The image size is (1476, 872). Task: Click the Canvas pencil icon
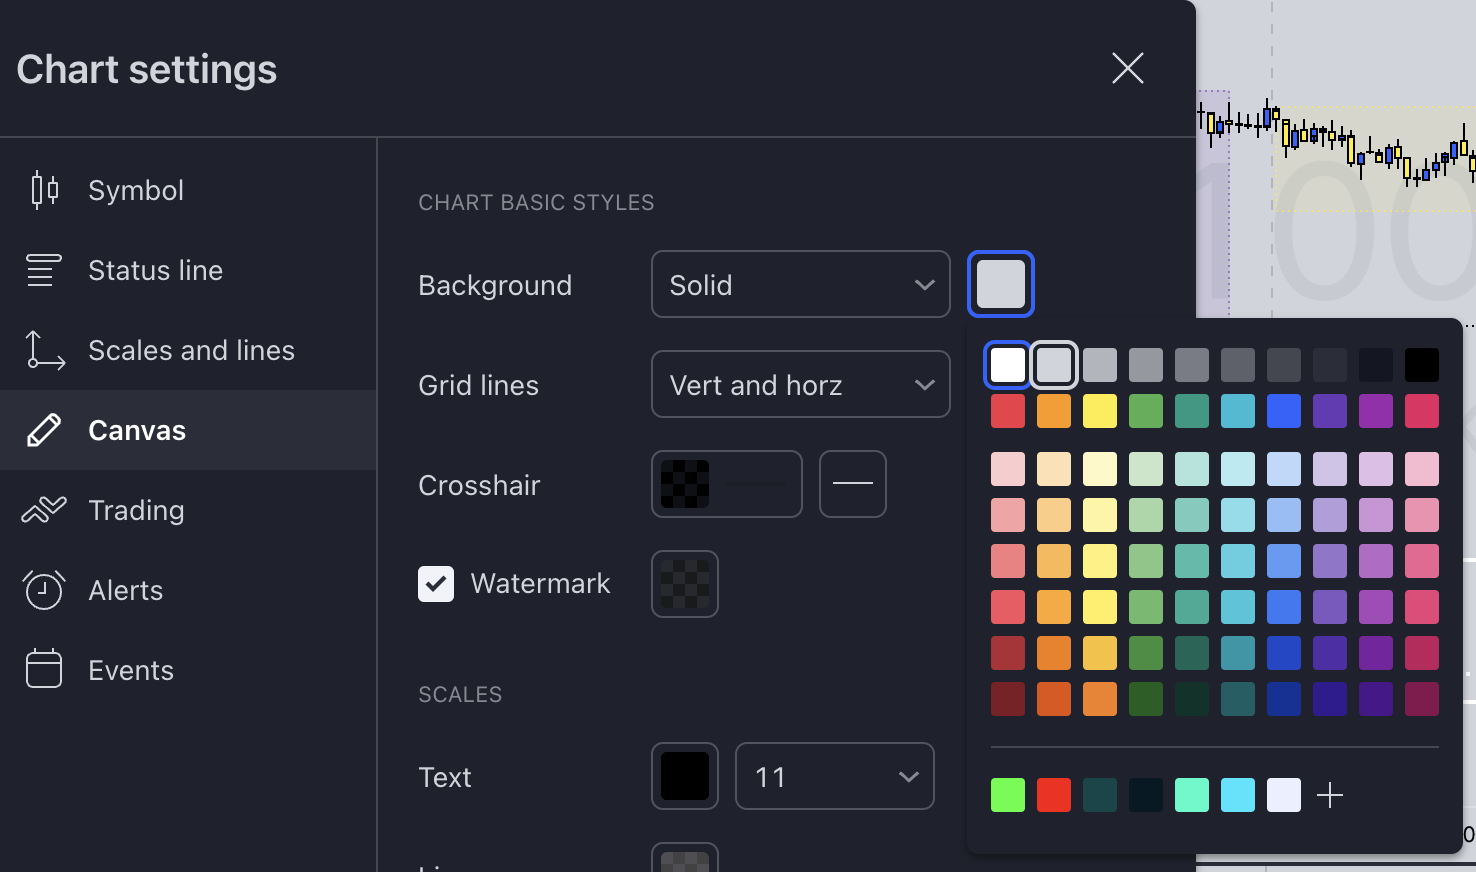click(44, 430)
